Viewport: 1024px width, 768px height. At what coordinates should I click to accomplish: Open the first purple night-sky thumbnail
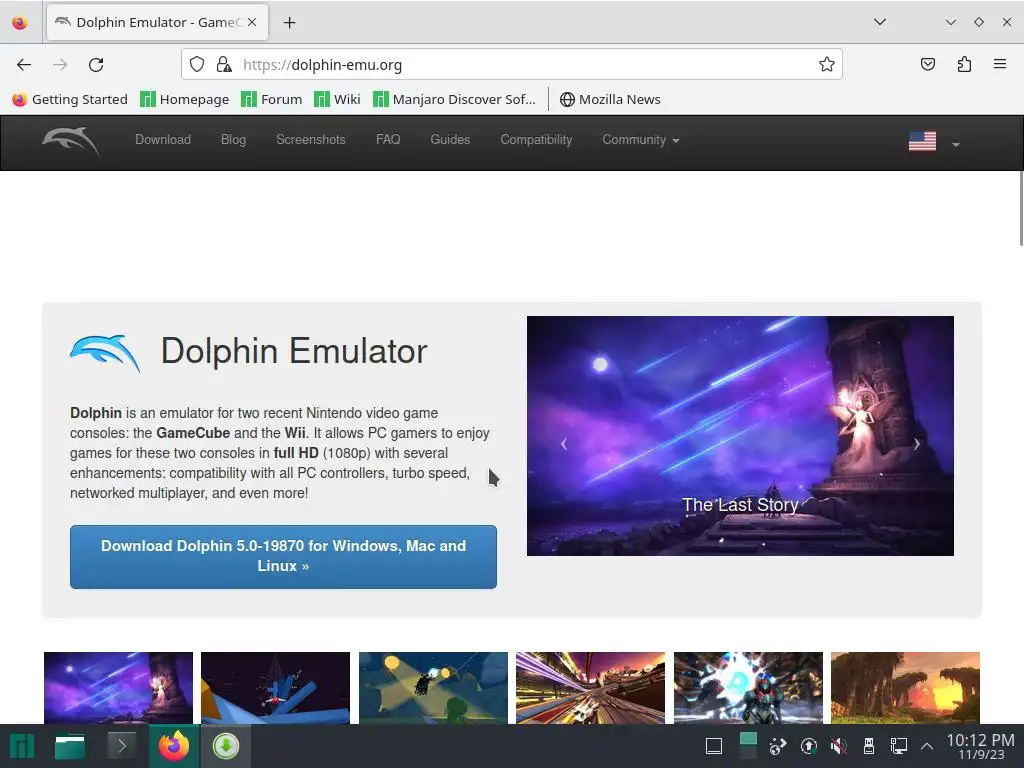click(118, 688)
